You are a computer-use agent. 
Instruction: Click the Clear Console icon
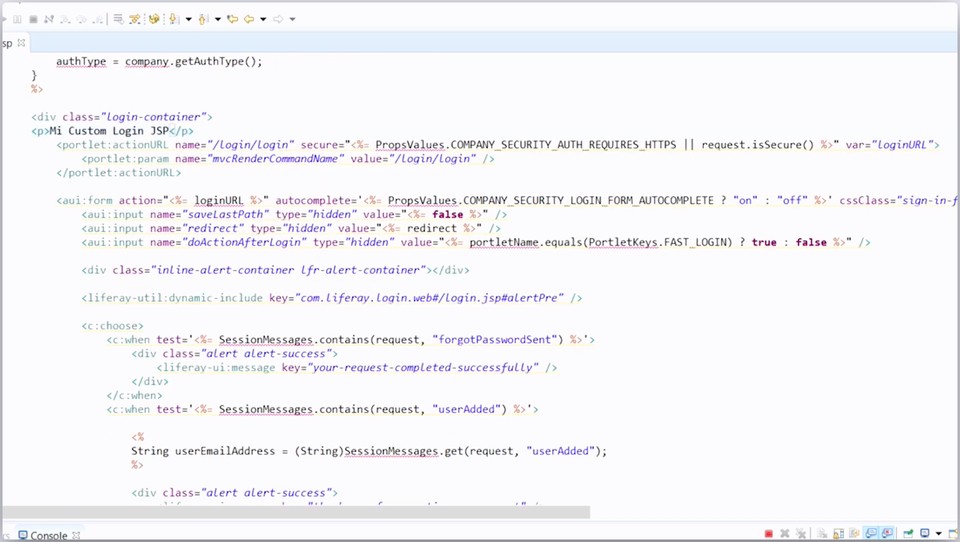point(822,534)
